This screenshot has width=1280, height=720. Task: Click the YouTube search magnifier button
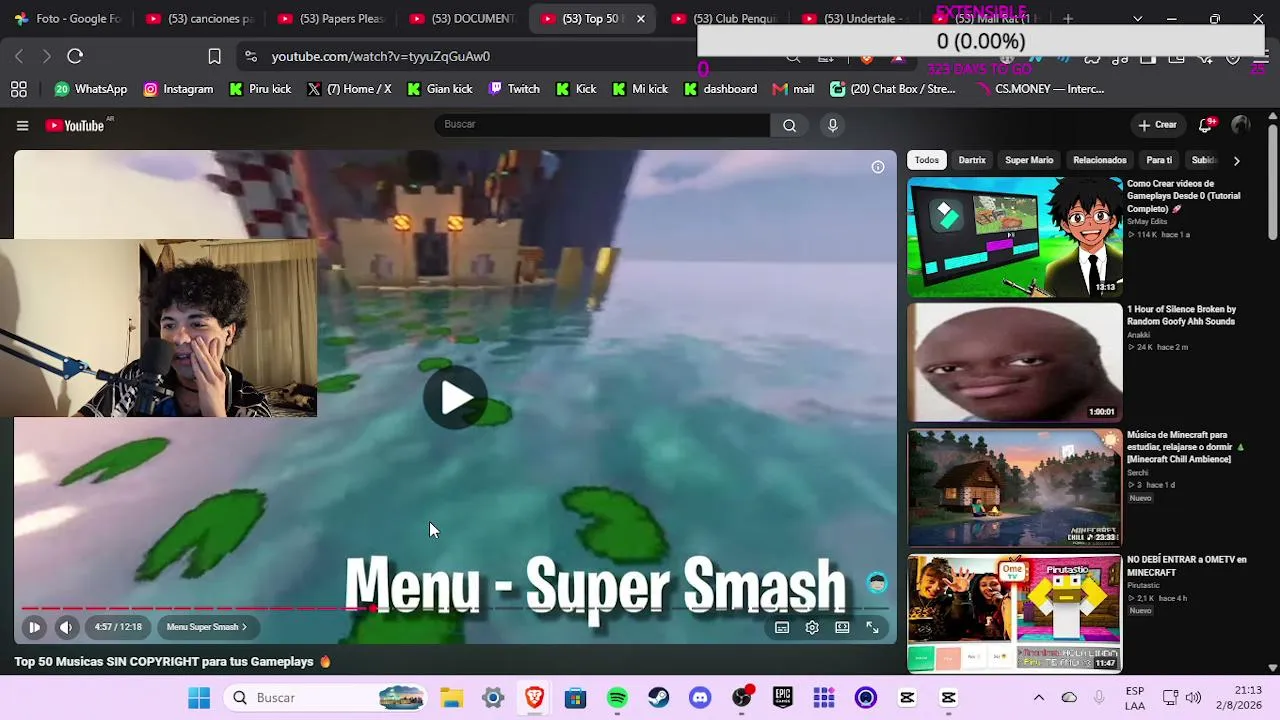[790, 125]
